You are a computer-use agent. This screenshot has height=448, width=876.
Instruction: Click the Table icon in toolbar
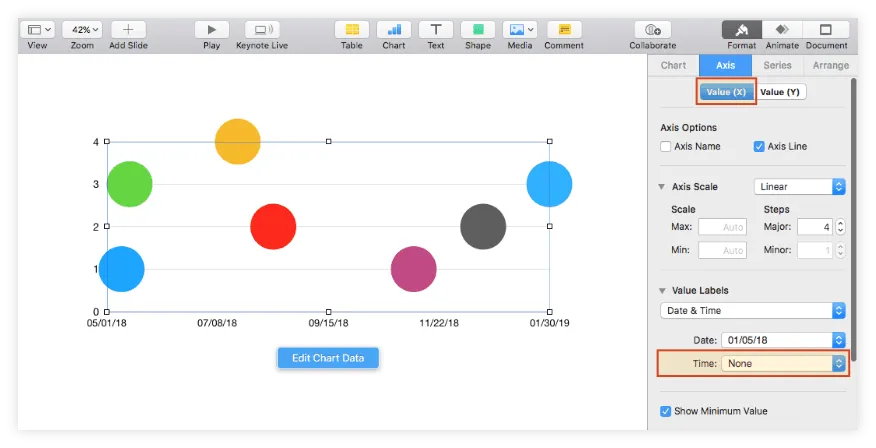coord(351,30)
